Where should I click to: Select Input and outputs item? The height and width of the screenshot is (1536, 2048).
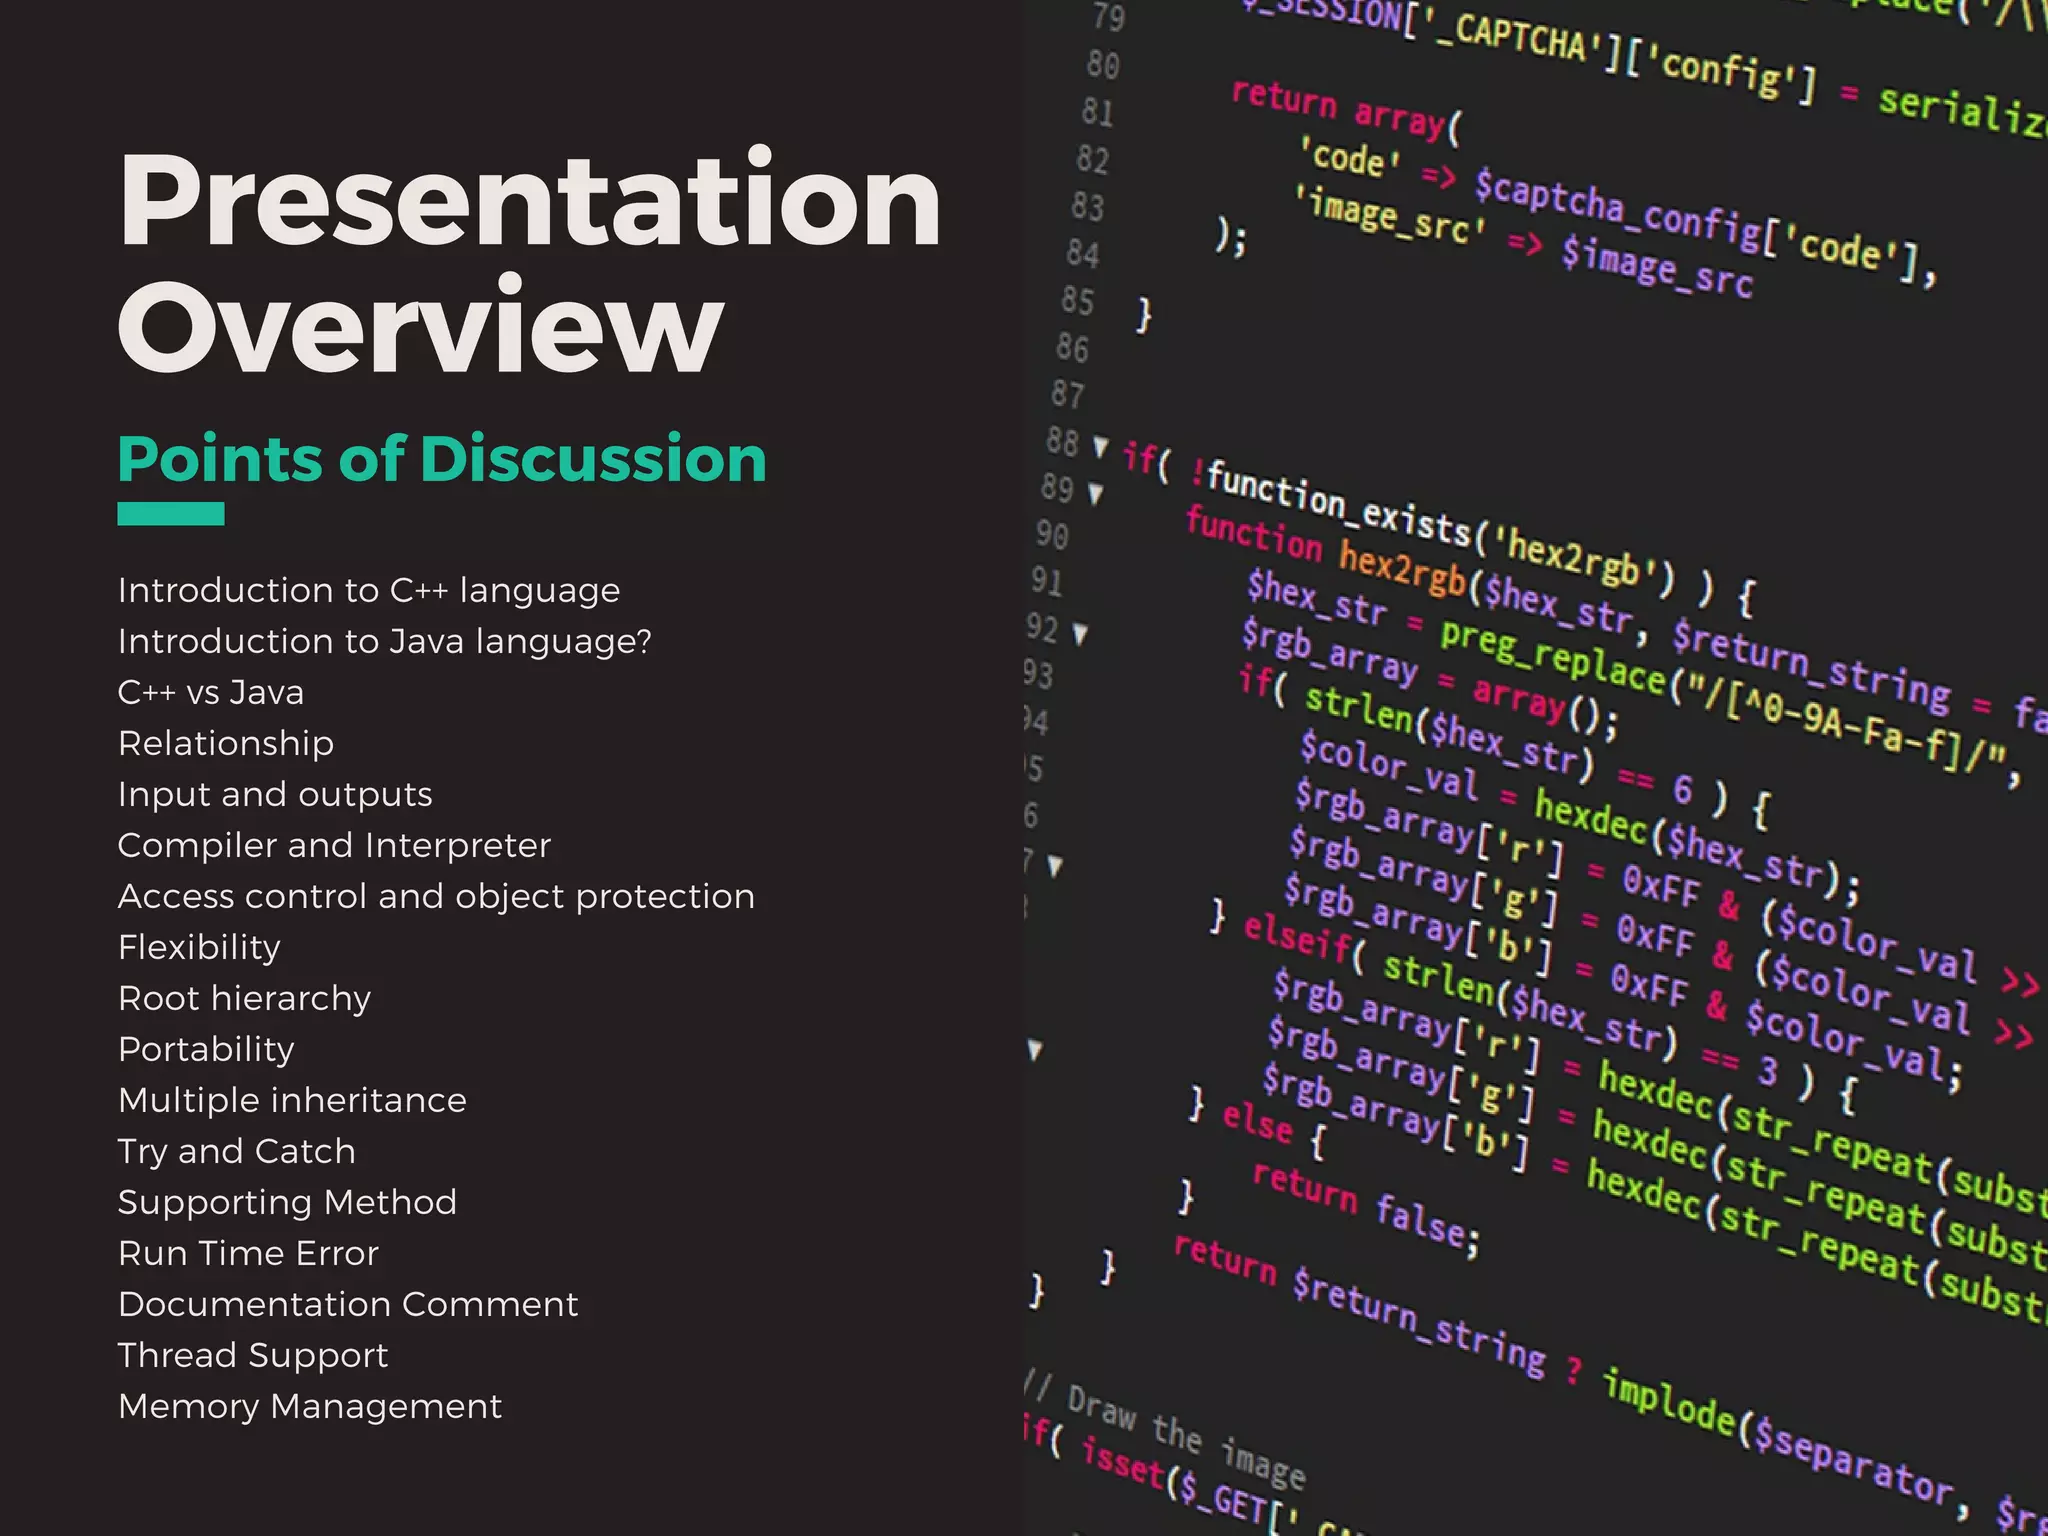(274, 794)
